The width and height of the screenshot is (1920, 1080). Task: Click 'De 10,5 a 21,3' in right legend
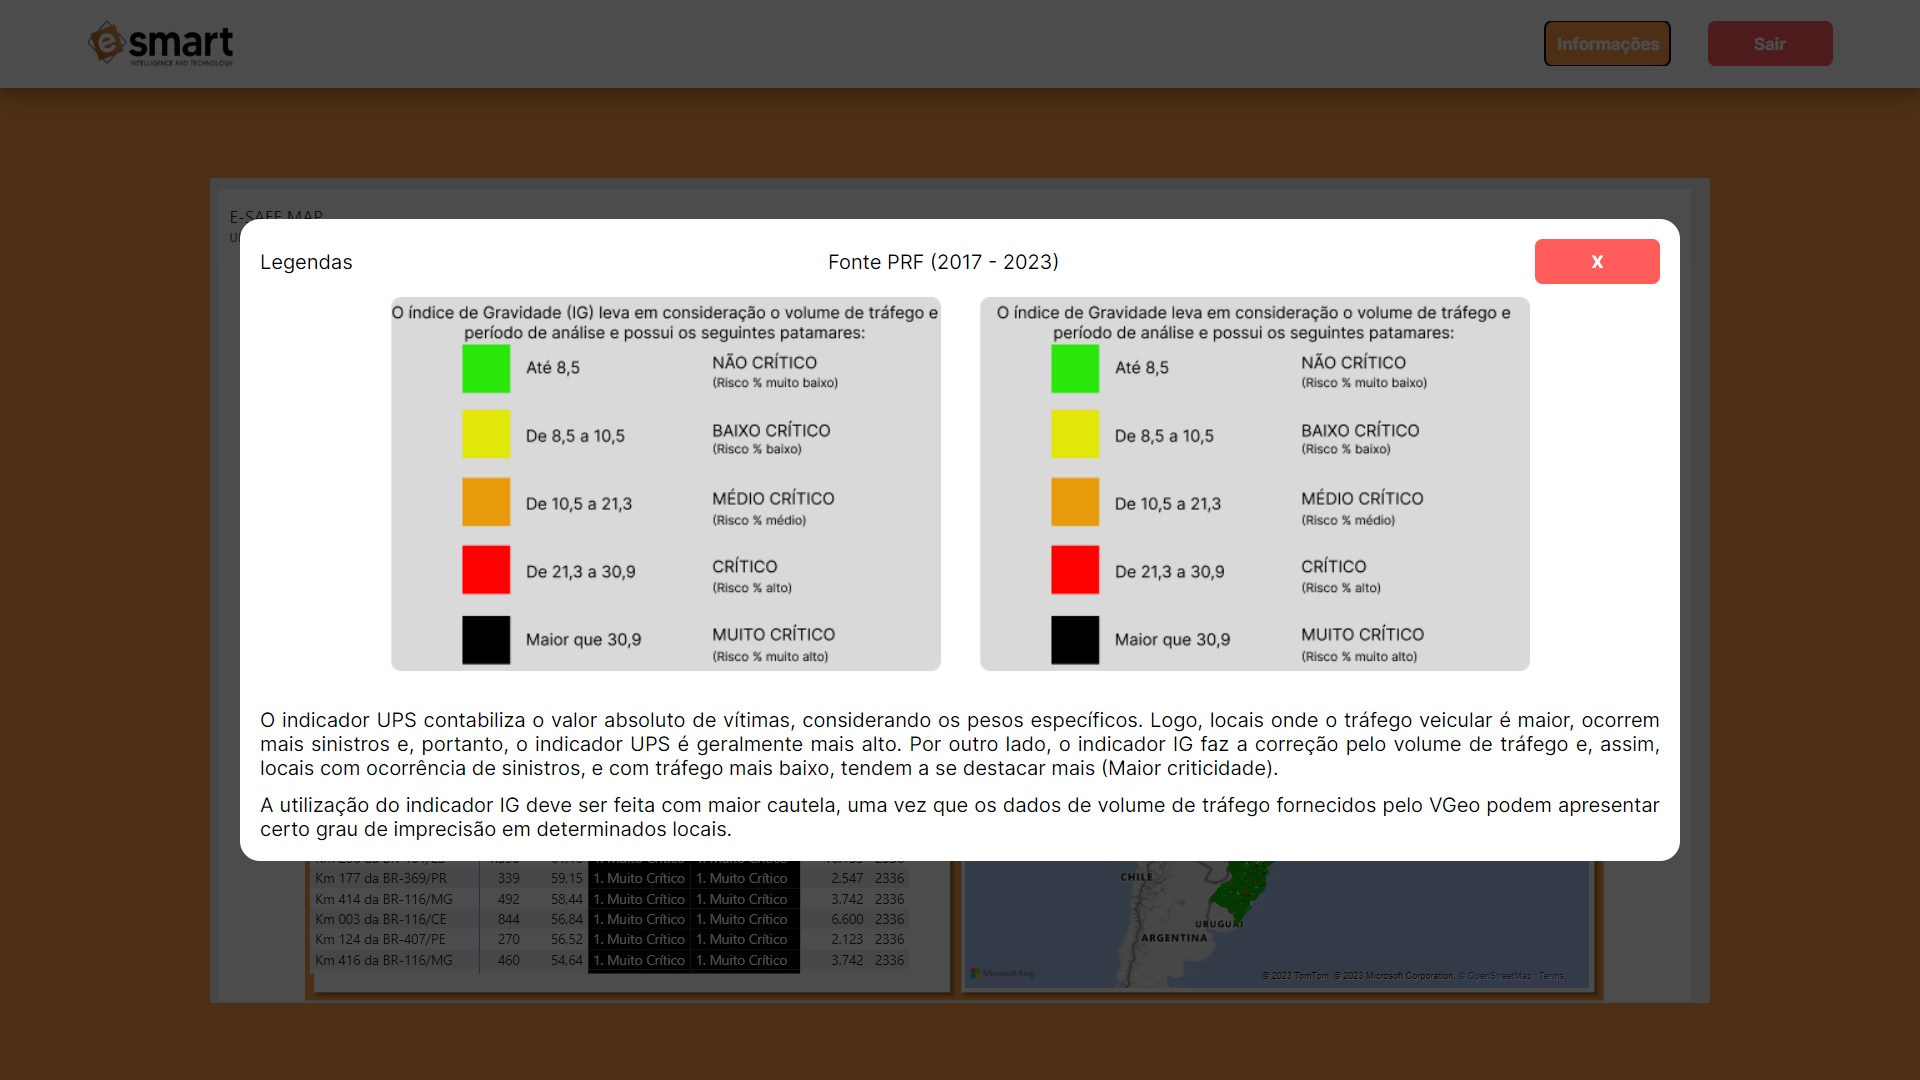(x=1168, y=504)
